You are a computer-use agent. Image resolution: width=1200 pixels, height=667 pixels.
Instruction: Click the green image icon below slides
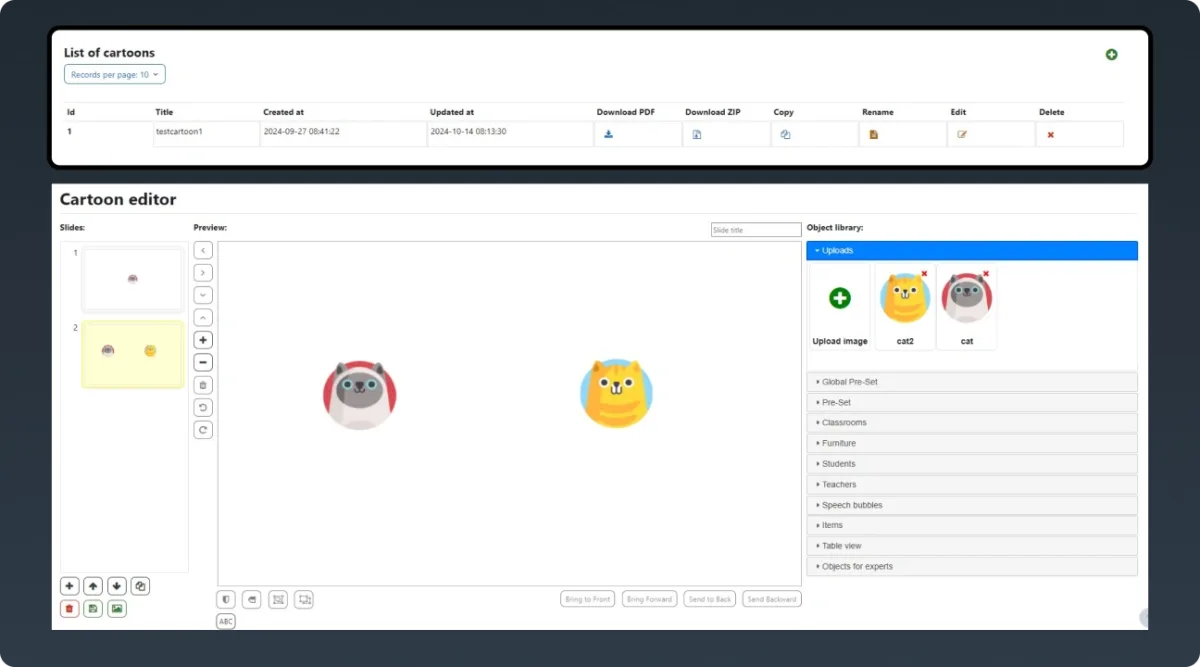pos(117,608)
